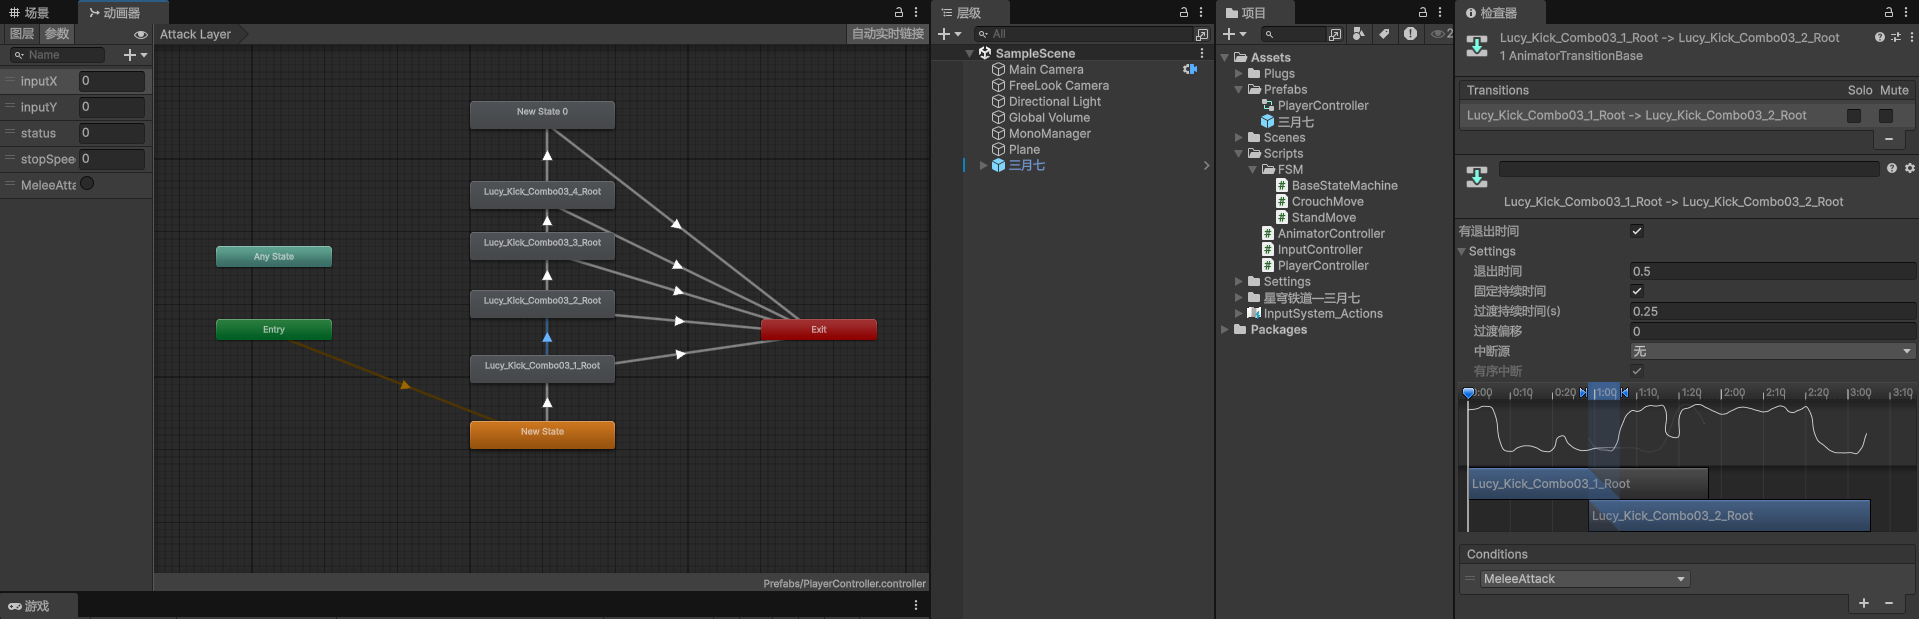Open Project panel kebab menu

pyautogui.click(x=1440, y=13)
